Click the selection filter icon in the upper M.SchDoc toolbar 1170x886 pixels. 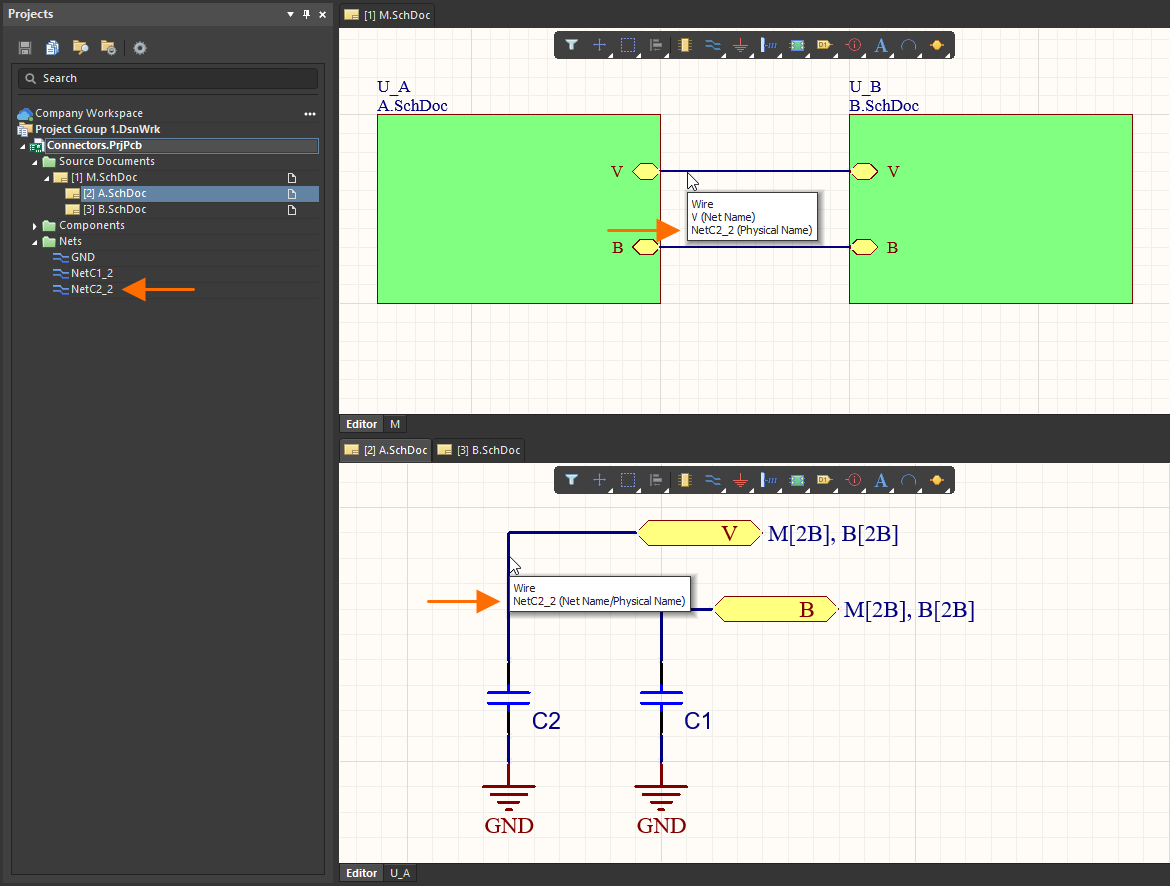571,45
